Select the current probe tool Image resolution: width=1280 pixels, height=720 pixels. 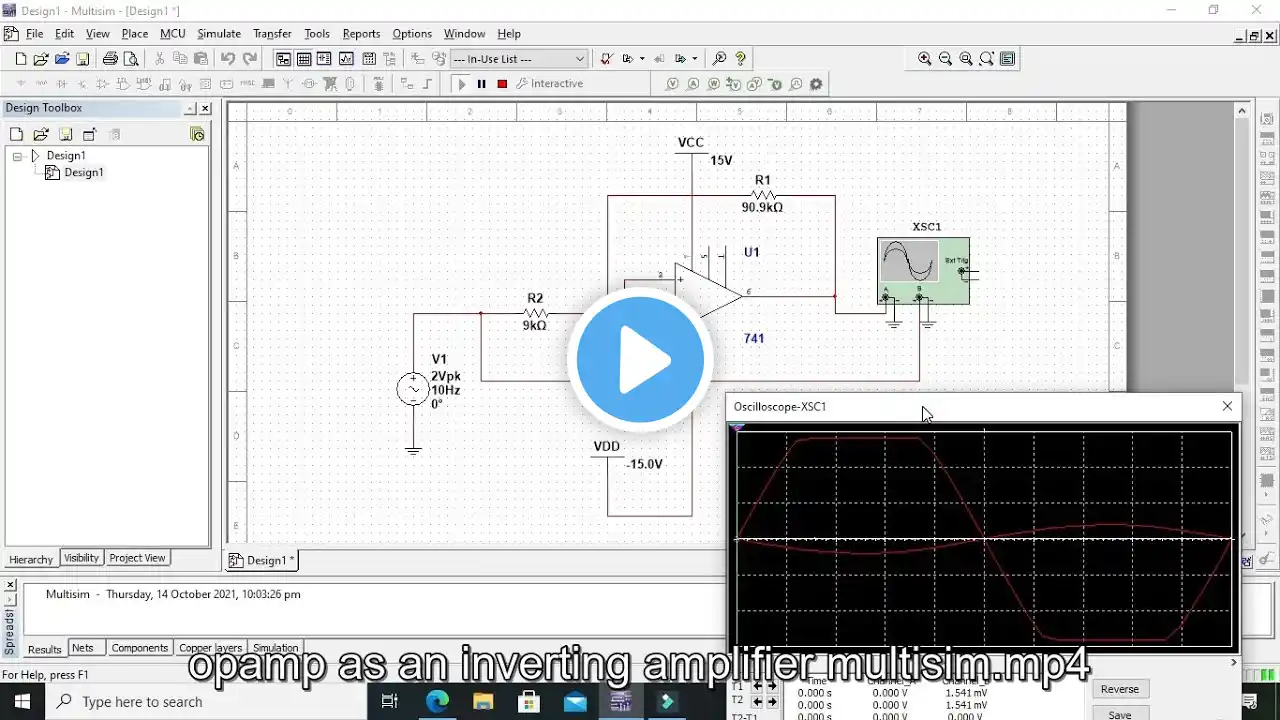693,84
